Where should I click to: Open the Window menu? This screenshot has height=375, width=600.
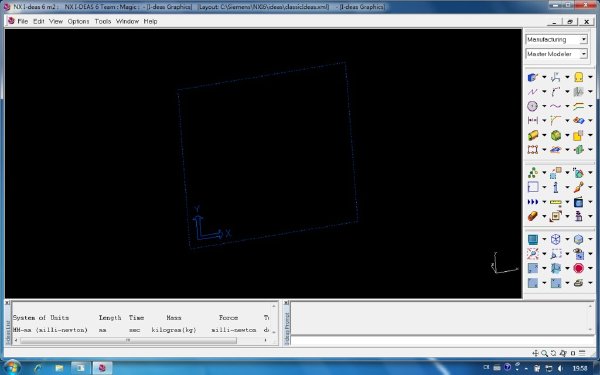pos(127,21)
